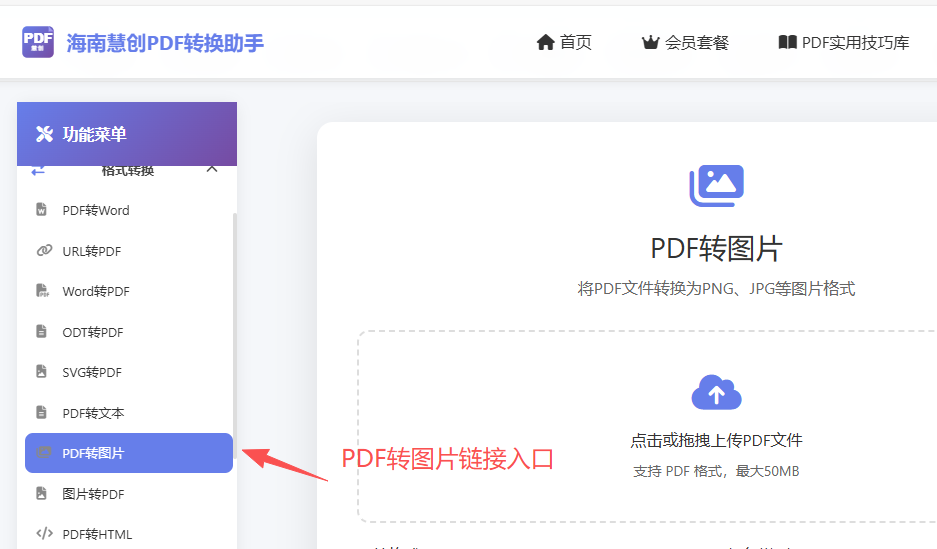Click the large images icon above PDF转图片 title
Viewport: 937px width, 549px height.
coord(716,186)
